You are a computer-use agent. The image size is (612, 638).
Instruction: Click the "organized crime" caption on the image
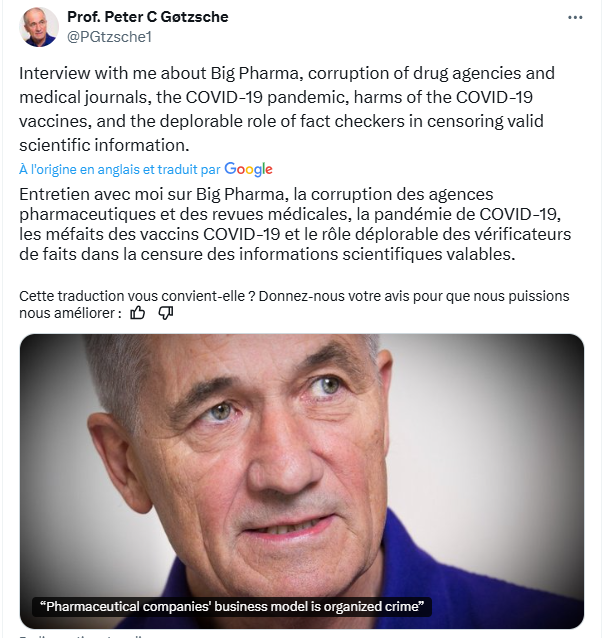coord(232,607)
